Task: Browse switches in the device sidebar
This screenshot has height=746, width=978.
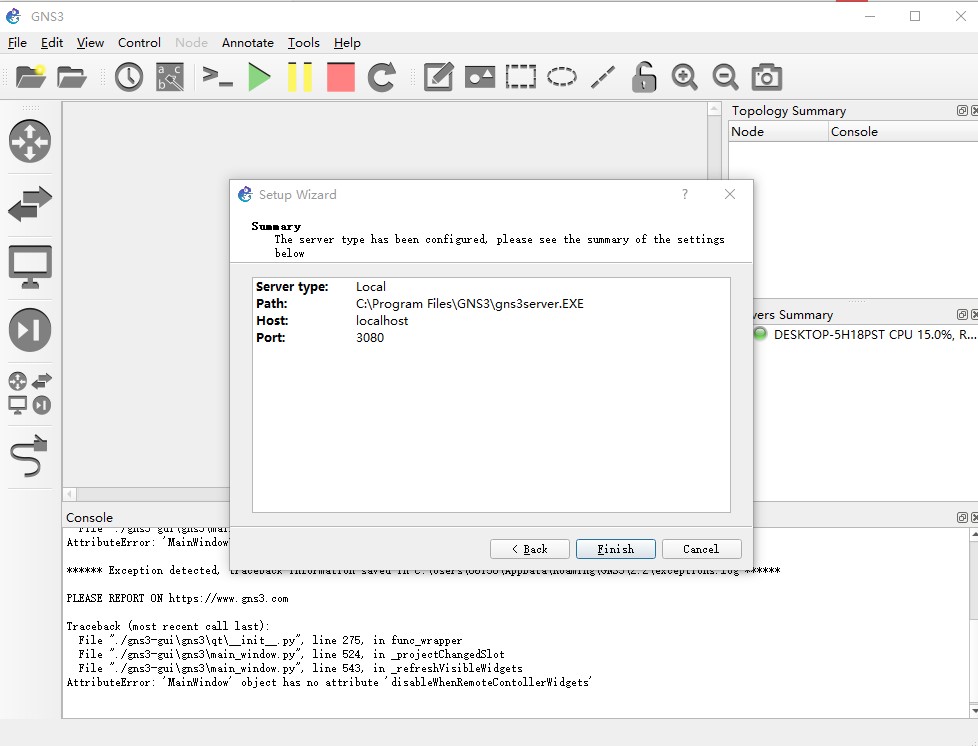Action: pyautogui.click(x=30, y=203)
